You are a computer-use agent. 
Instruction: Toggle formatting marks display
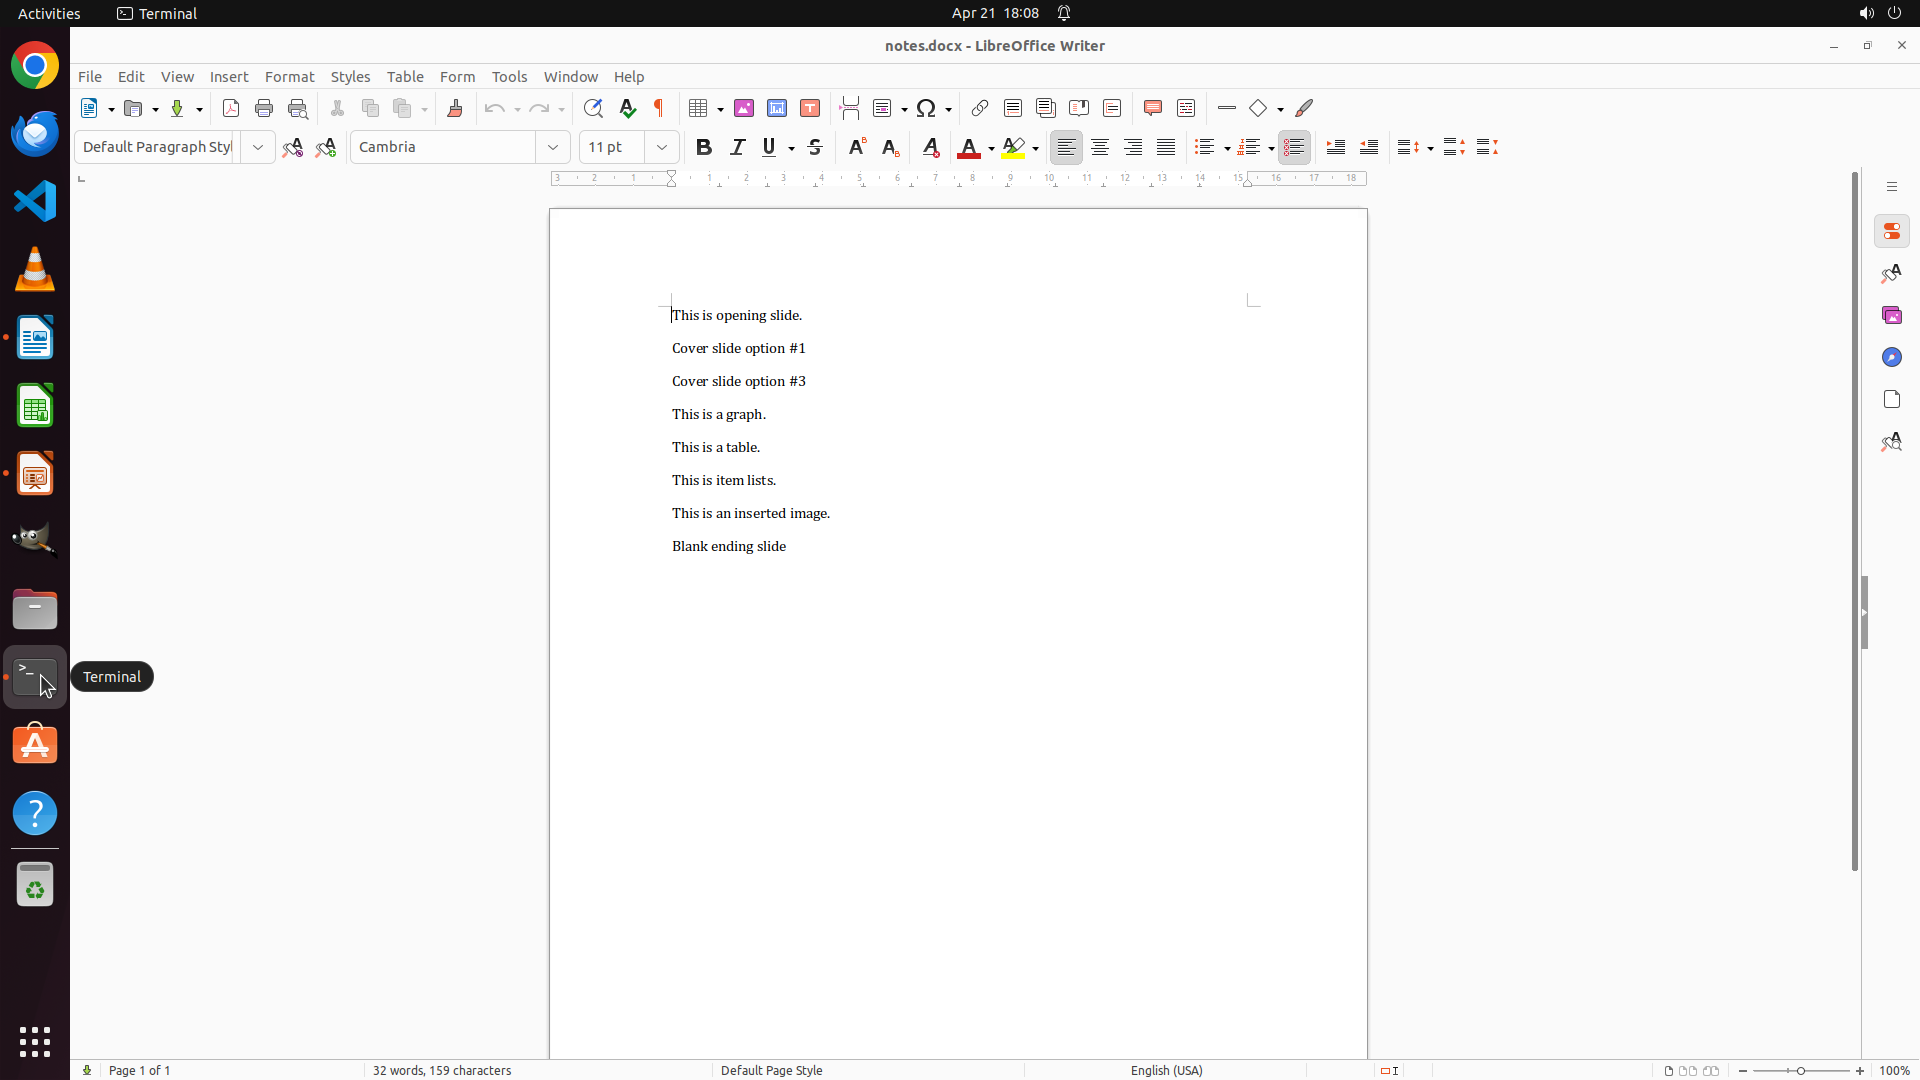pyautogui.click(x=659, y=108)
